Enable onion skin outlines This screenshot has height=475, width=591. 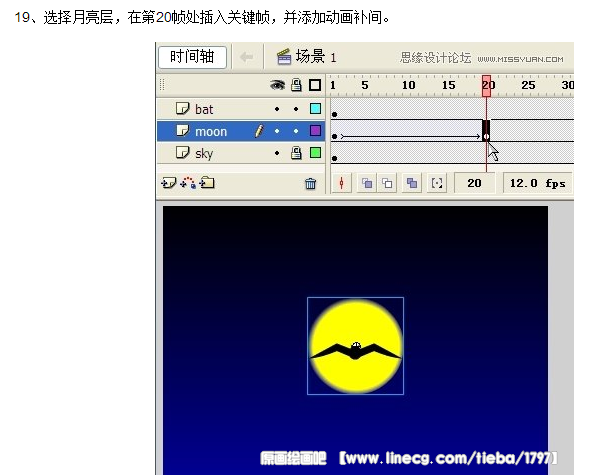click(387, 184)
